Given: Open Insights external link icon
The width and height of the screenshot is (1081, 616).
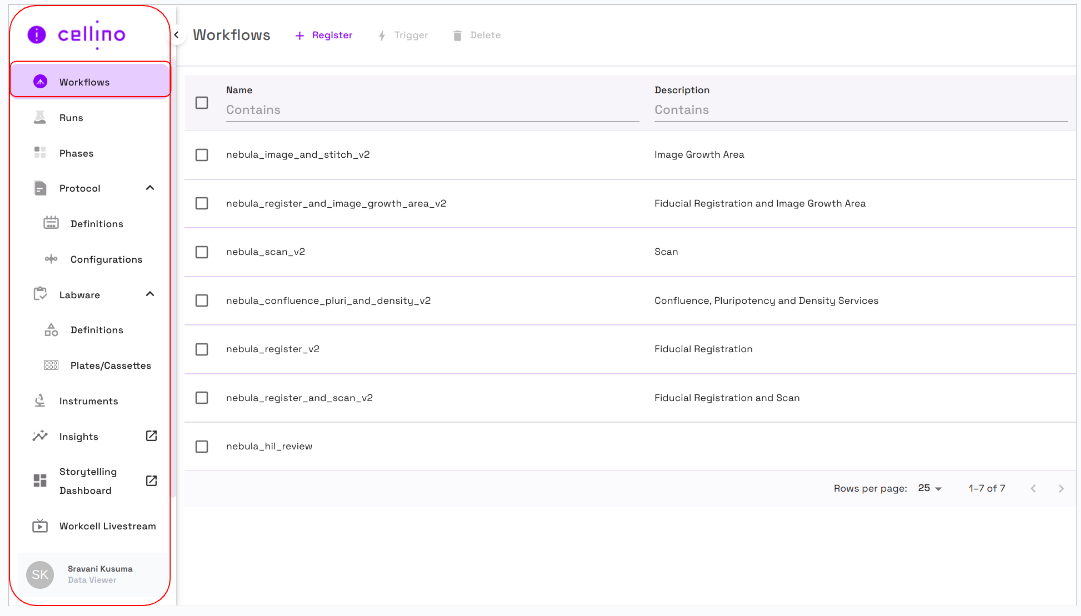Looking at the screenshot, I should (x=151, y=436).
